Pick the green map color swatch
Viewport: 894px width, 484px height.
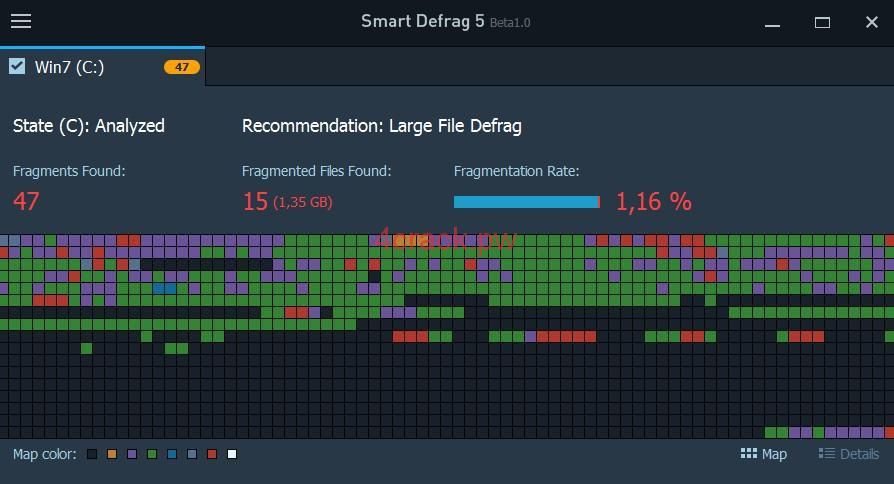(x=152, y=454)
